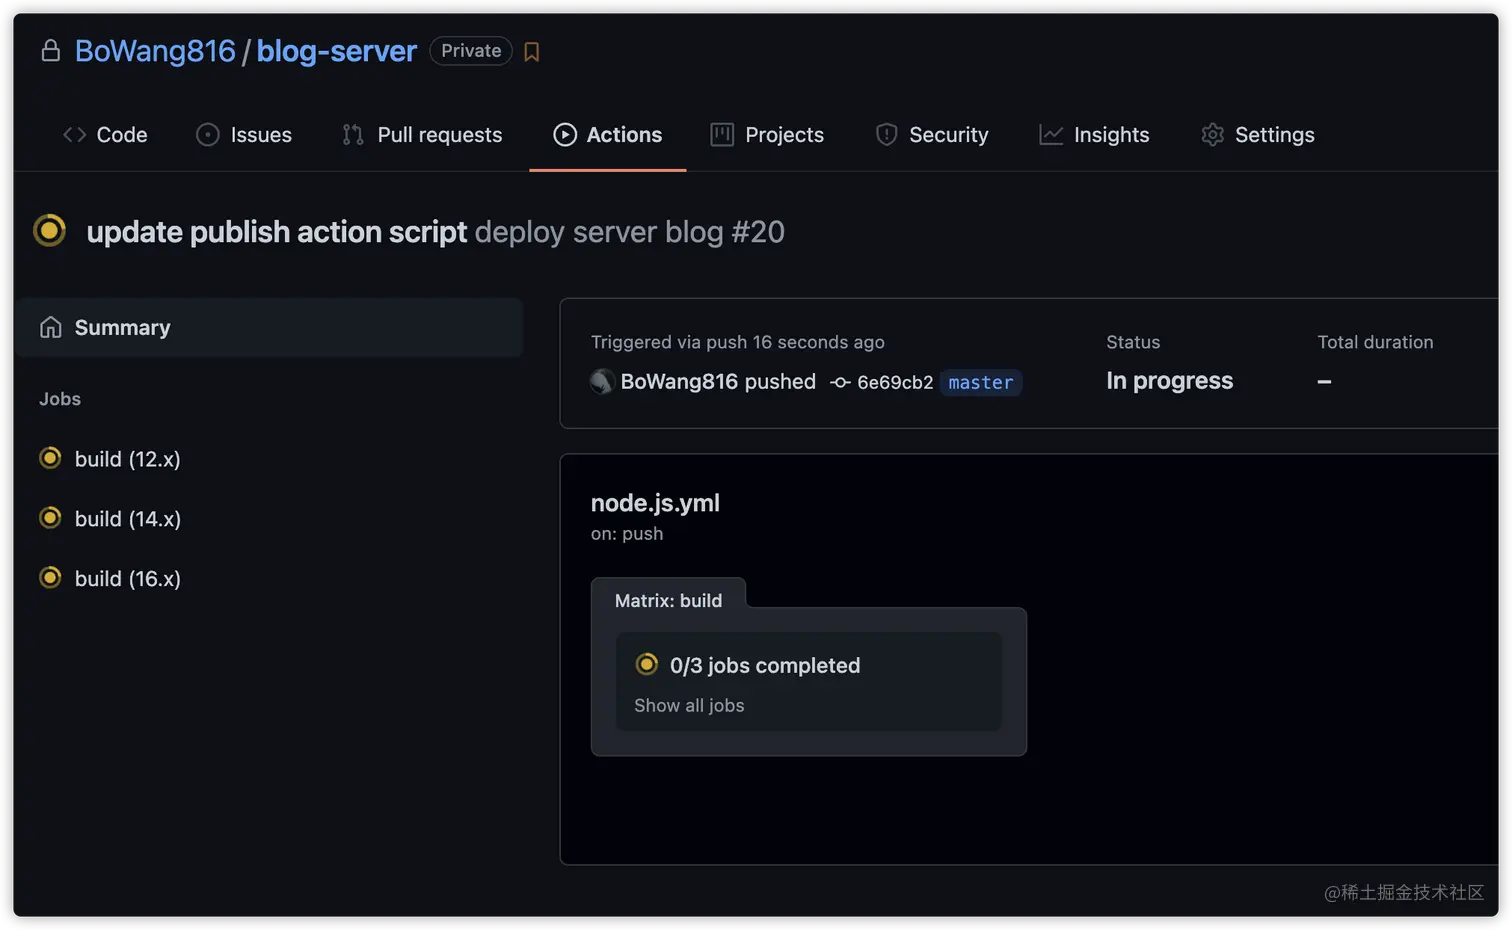Select the Actions play-circle icon in the navigation
1512x930 pixels.
pos(566,134)
